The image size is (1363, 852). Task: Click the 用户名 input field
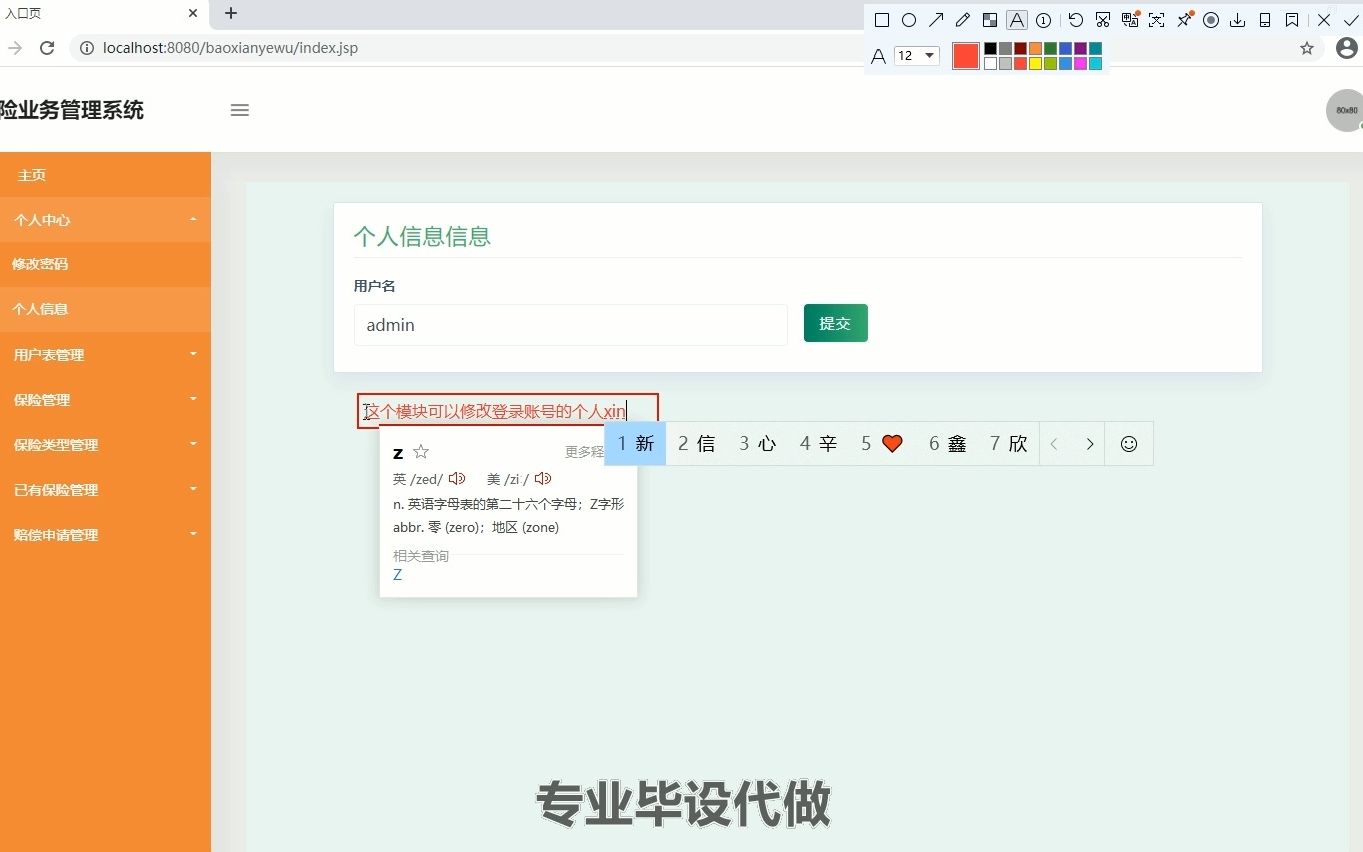[571, 325]
